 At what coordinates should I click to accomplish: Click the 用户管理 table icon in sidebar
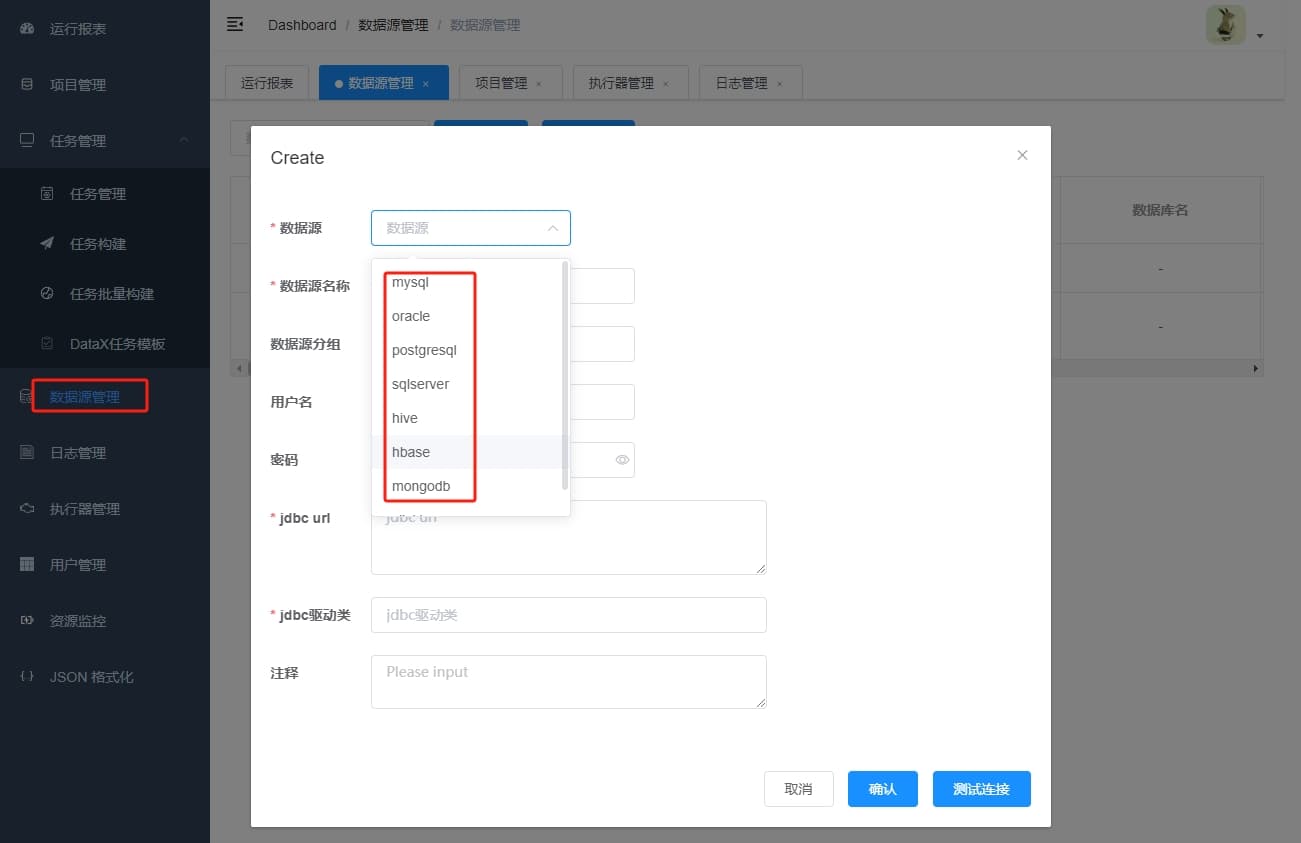[27, 565]
